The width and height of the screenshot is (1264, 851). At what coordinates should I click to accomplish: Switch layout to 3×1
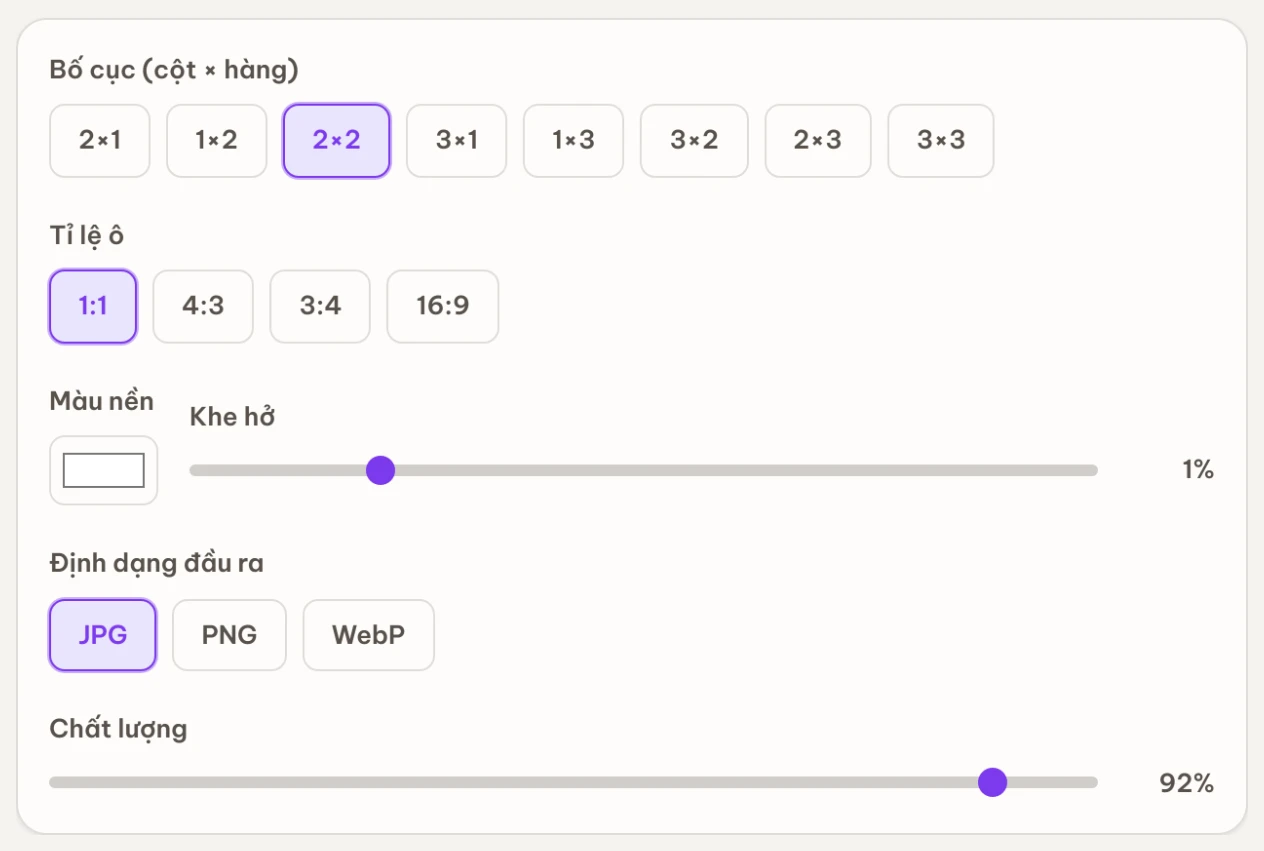click(x=457, y=141)
